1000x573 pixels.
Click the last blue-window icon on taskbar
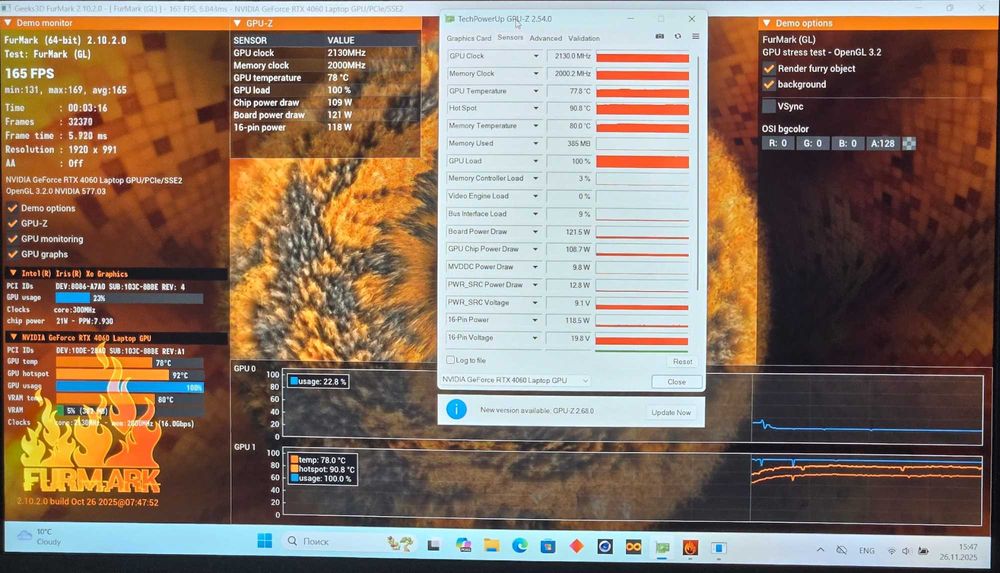point(719,548)
